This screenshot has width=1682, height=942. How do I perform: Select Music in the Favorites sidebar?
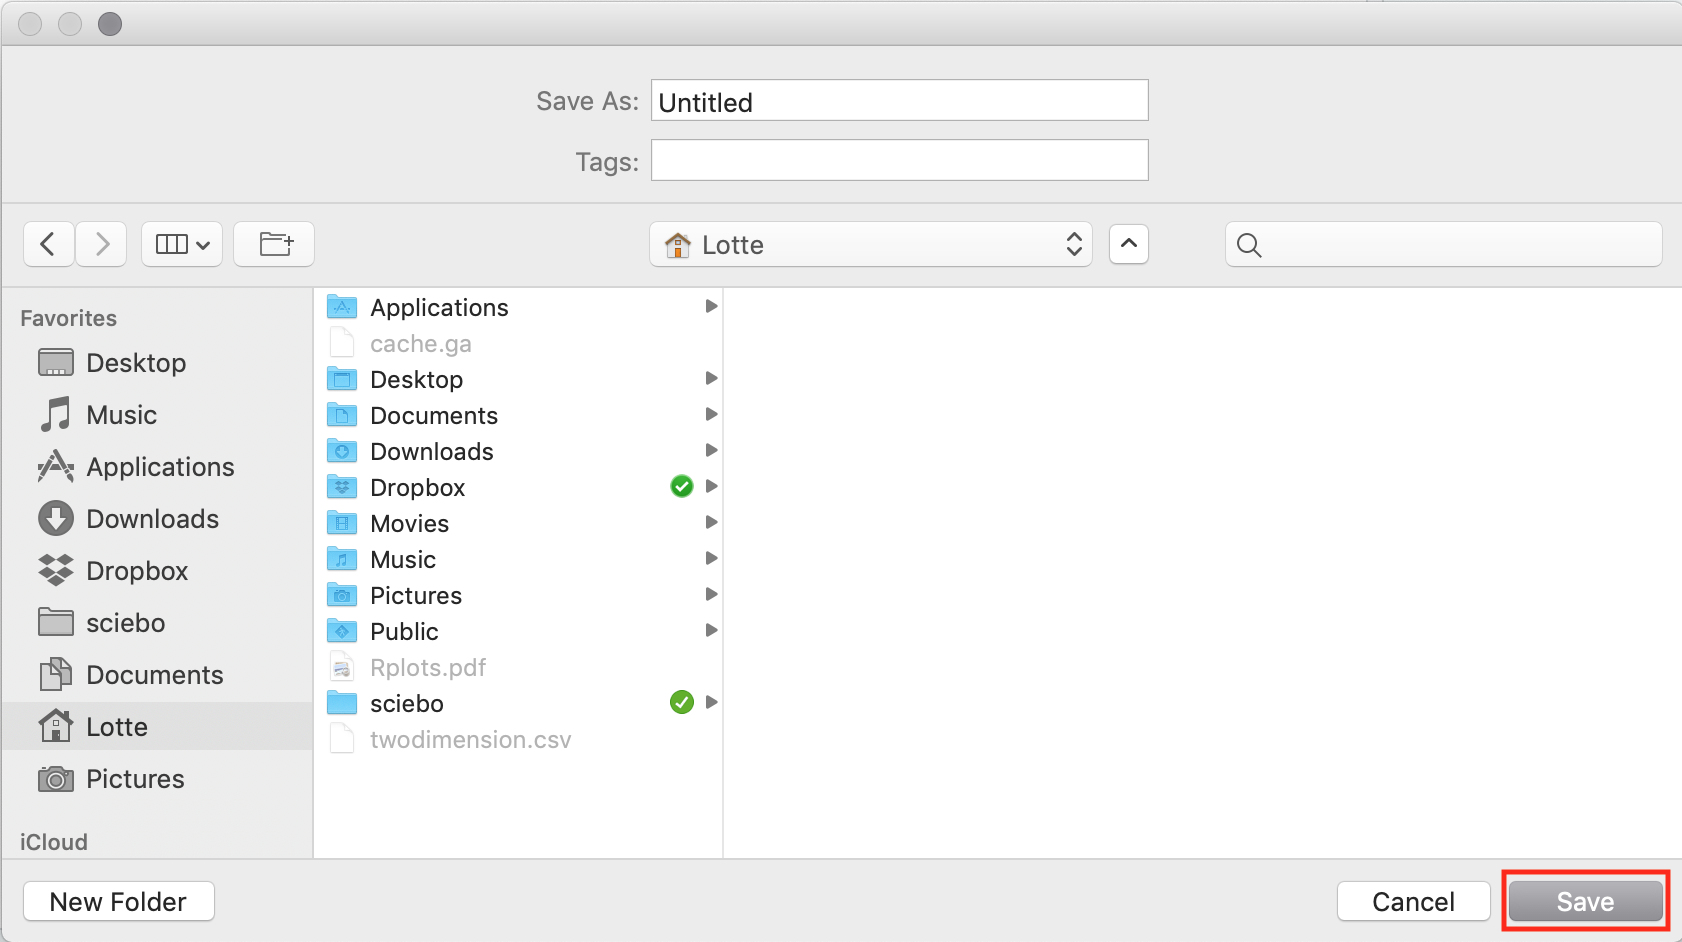pyautogui.click(x=121, y=415)
